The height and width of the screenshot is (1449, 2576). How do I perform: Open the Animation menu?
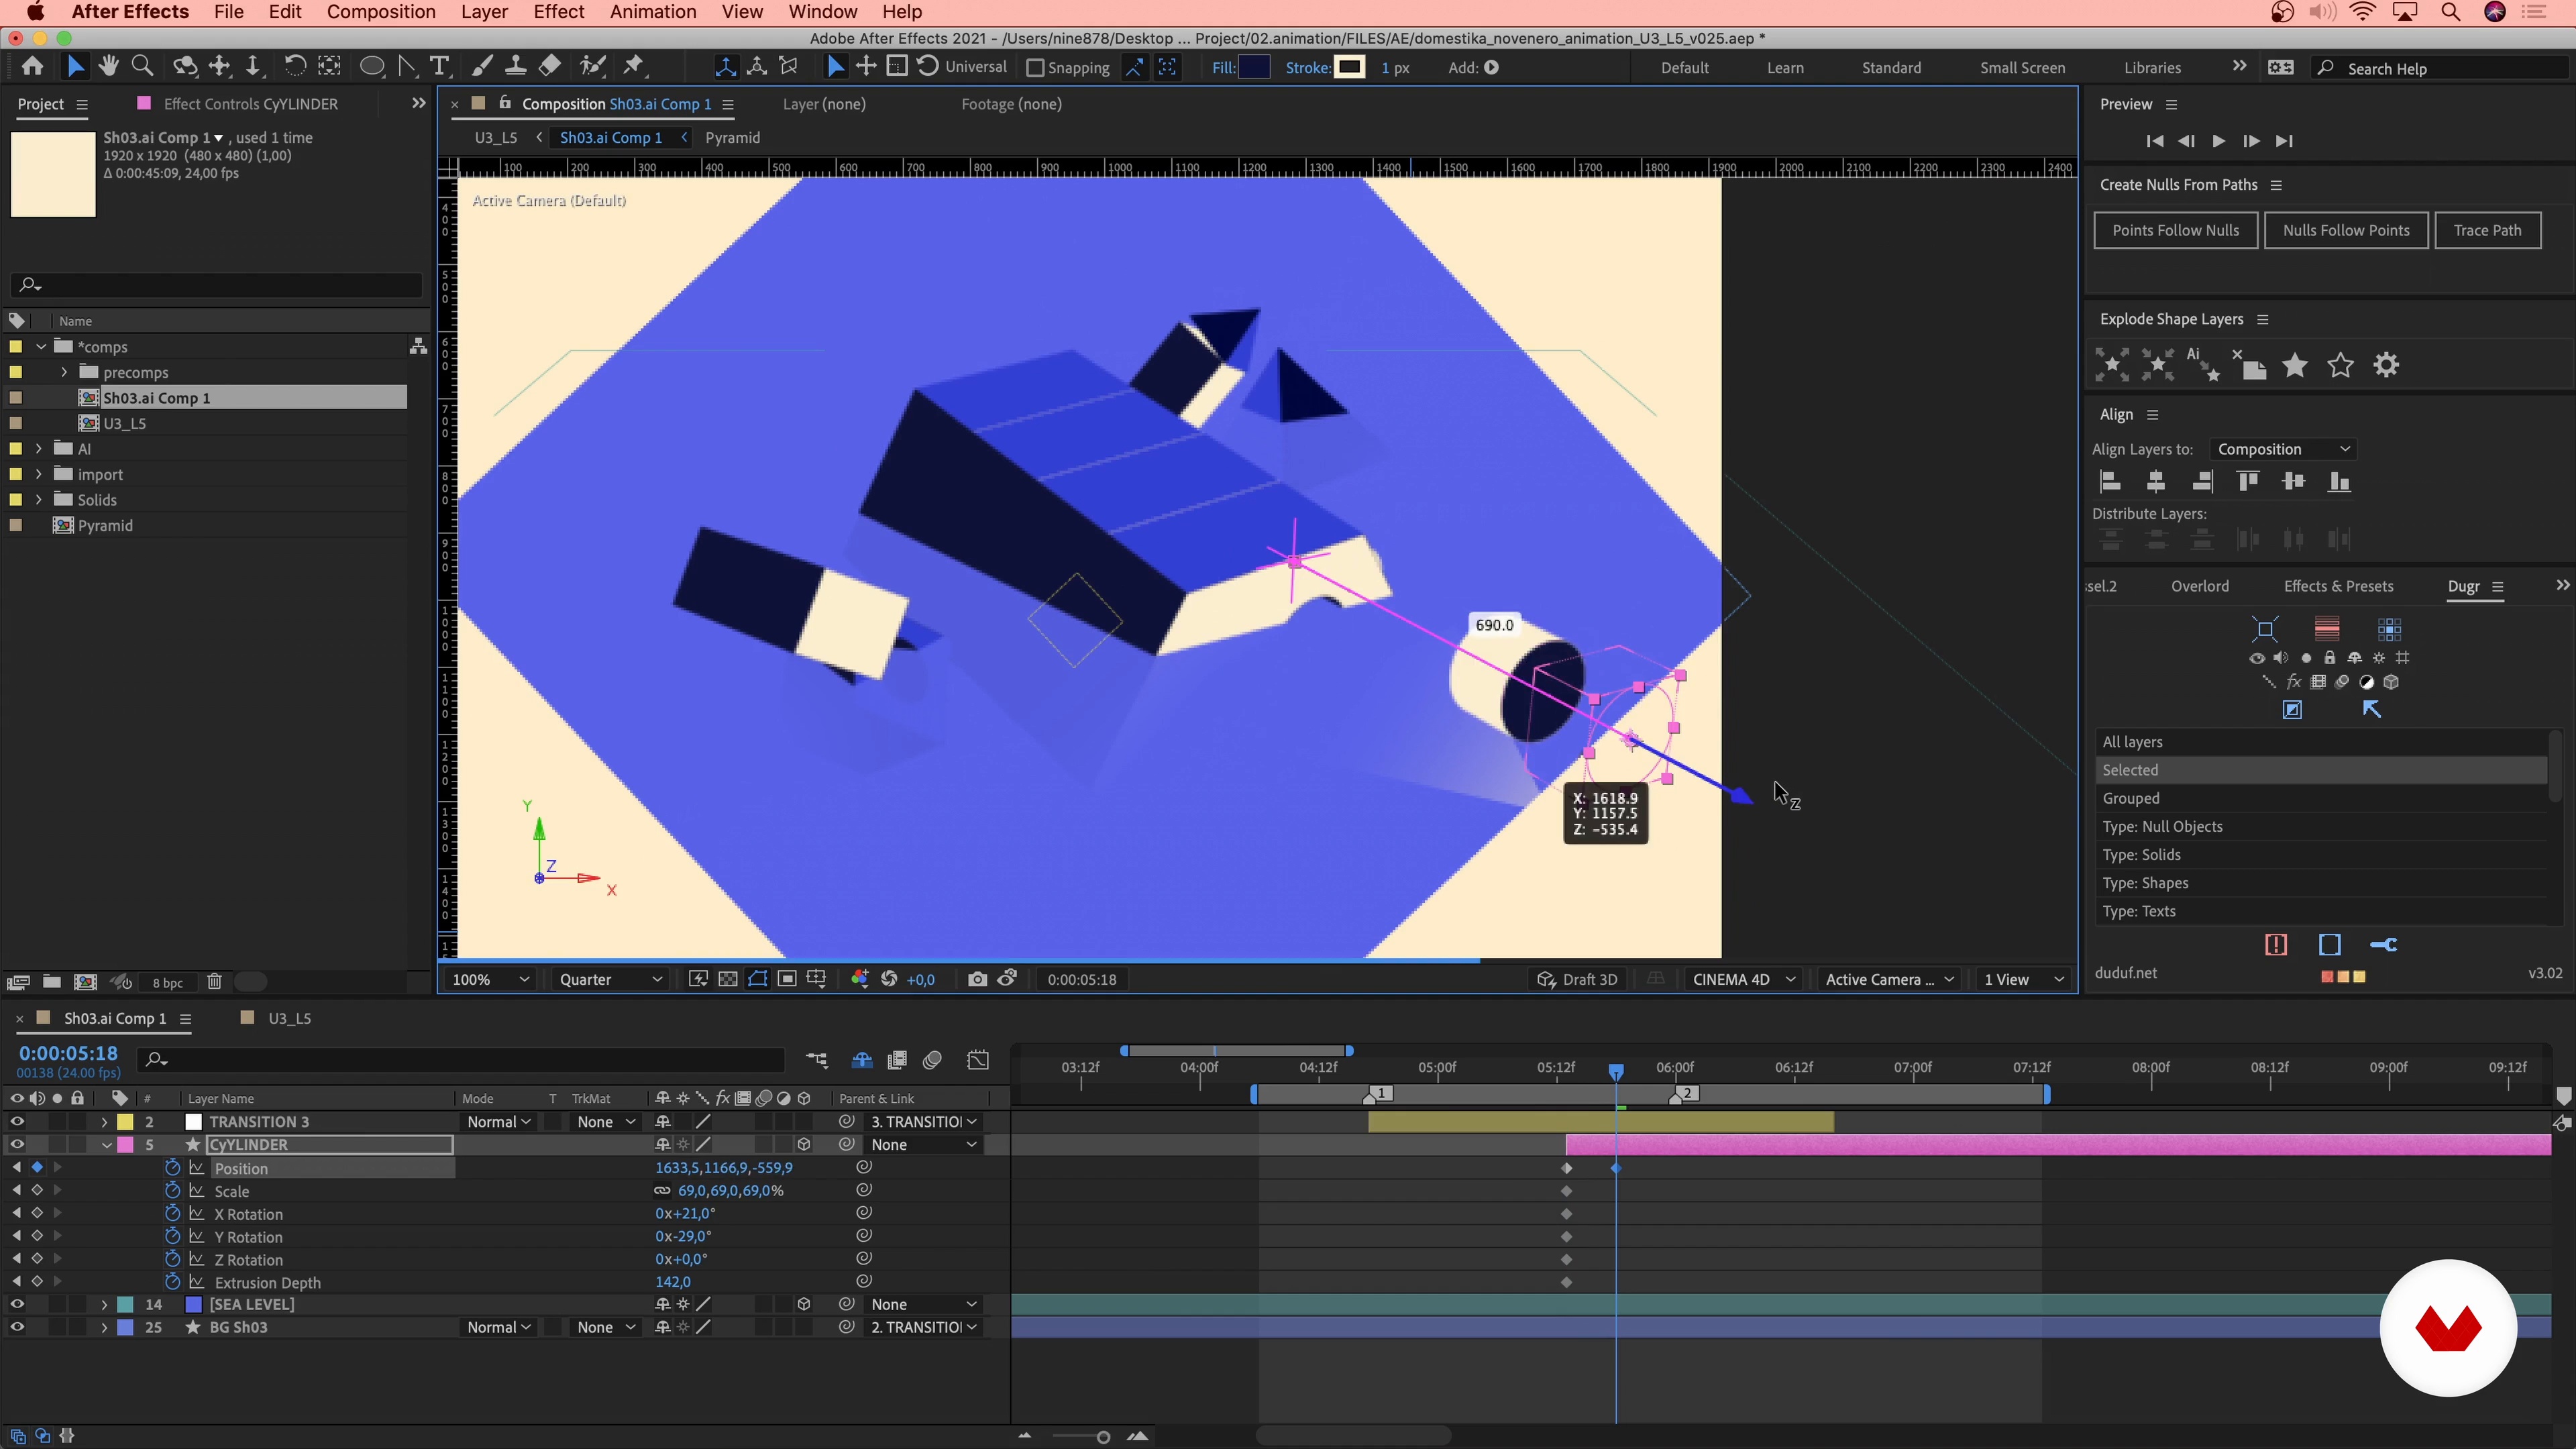point(653,12)
